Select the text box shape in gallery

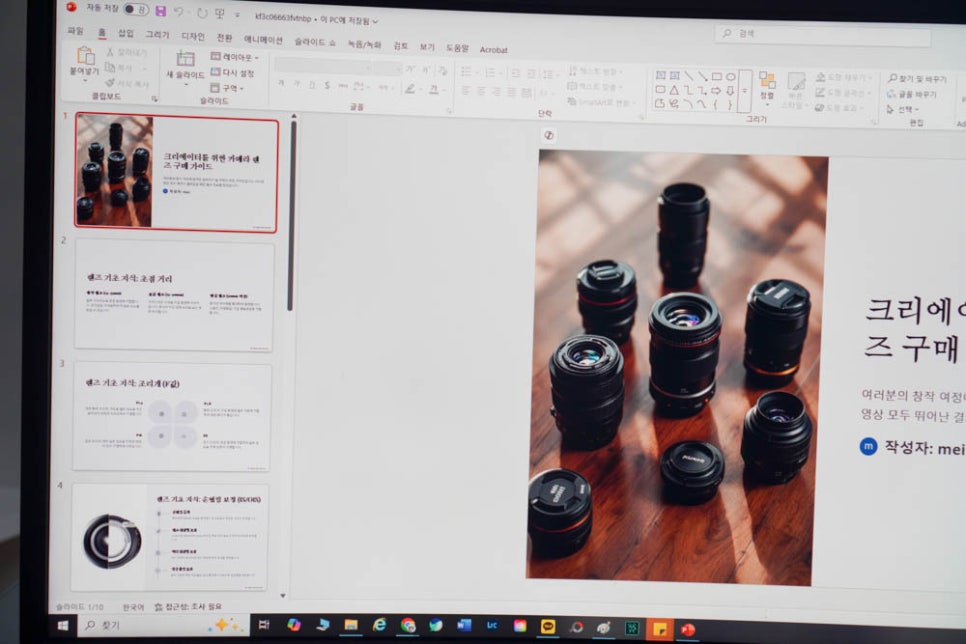pos(660,75)
